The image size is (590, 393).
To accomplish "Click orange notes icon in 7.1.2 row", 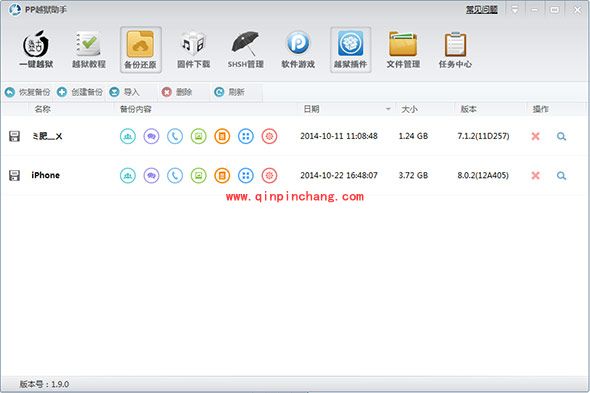I will point(222,136).
